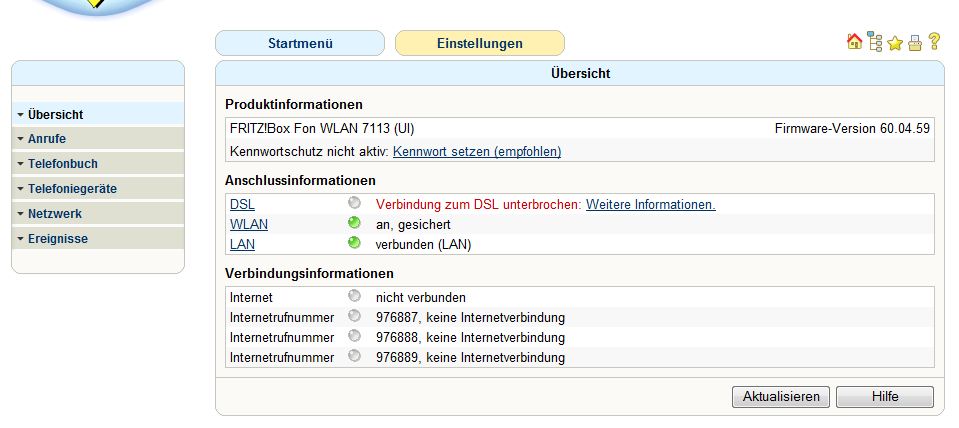959x428 pixels.
Task: Expand the Telefonbuch sidebar section
Action: [x=98, y=164]
